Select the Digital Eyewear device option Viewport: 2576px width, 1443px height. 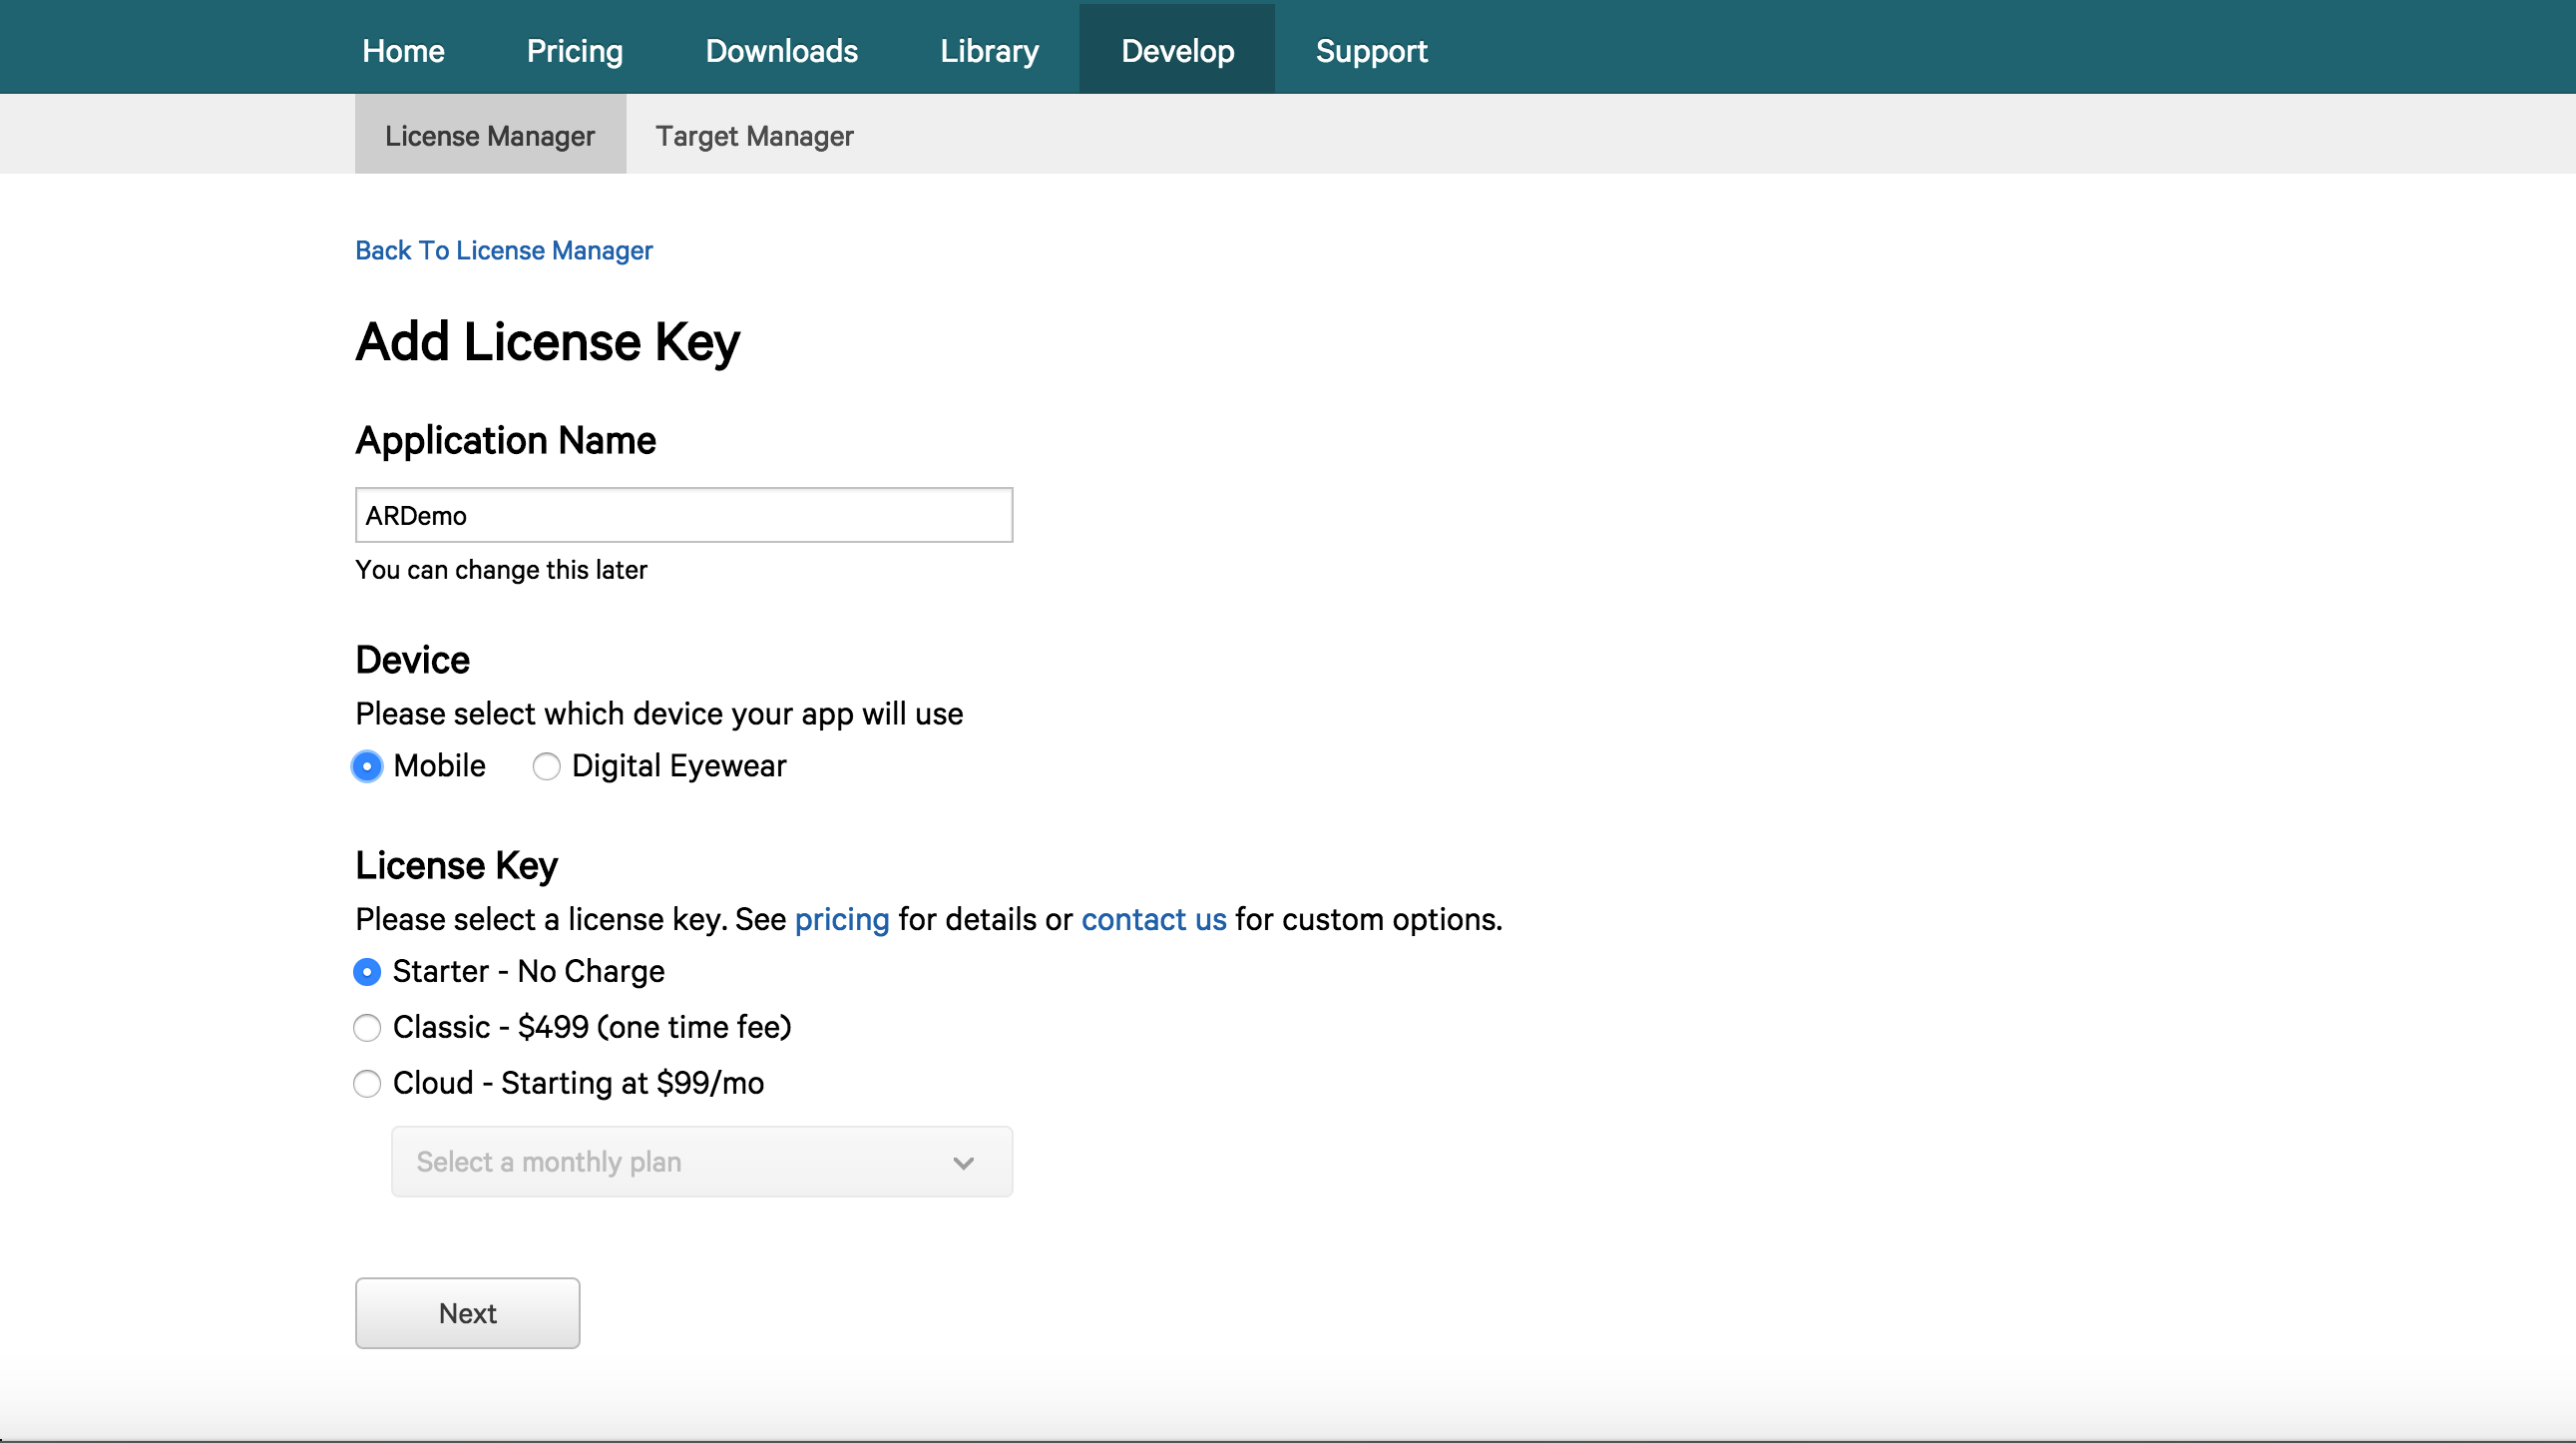click(549, 764)
